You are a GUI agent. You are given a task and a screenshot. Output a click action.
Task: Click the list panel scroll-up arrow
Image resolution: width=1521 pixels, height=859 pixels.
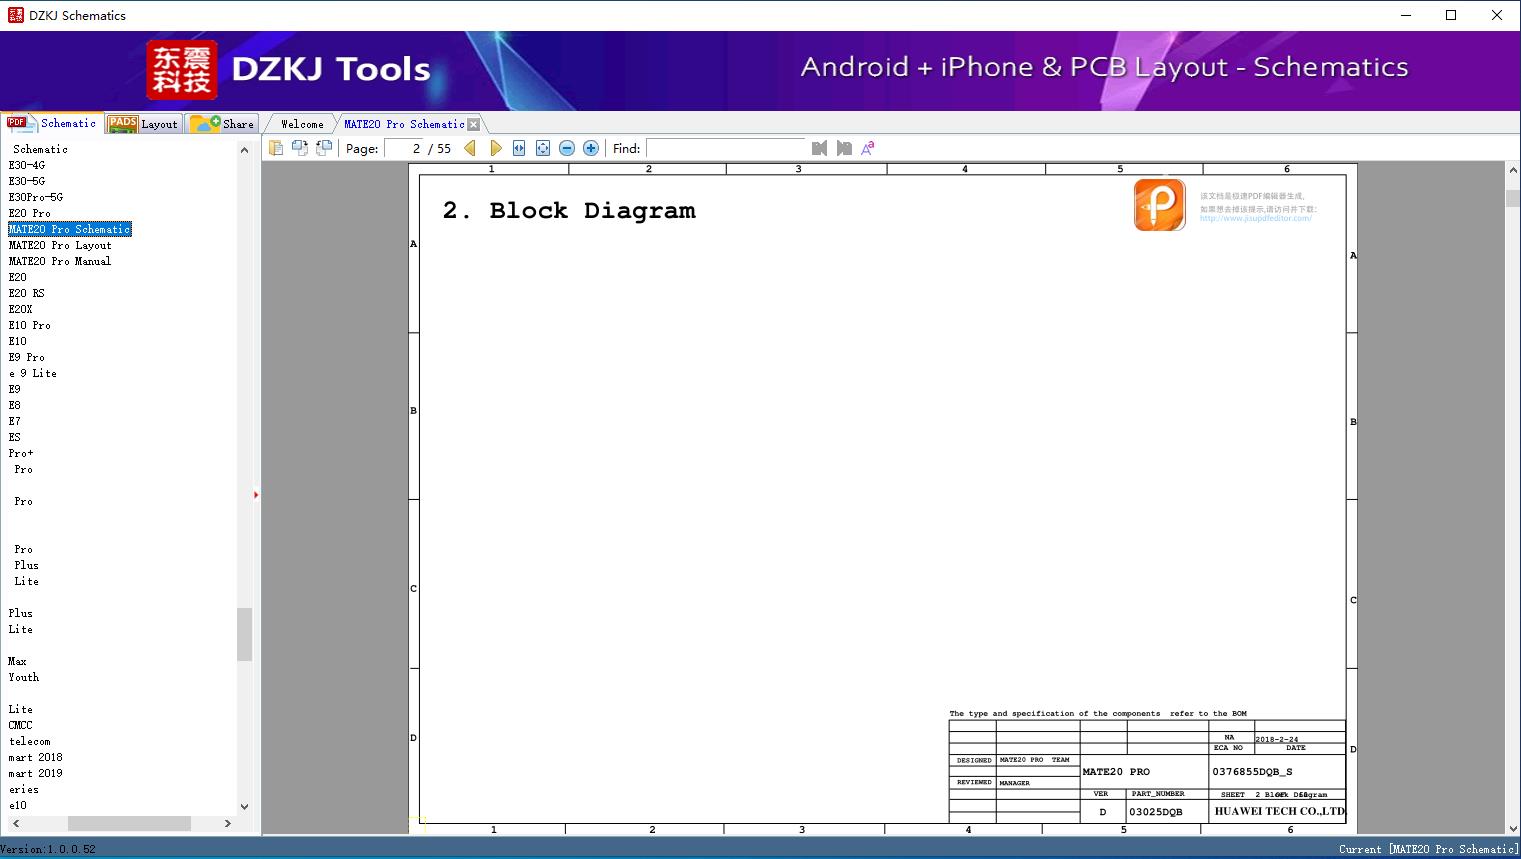(x=245, y=150)
